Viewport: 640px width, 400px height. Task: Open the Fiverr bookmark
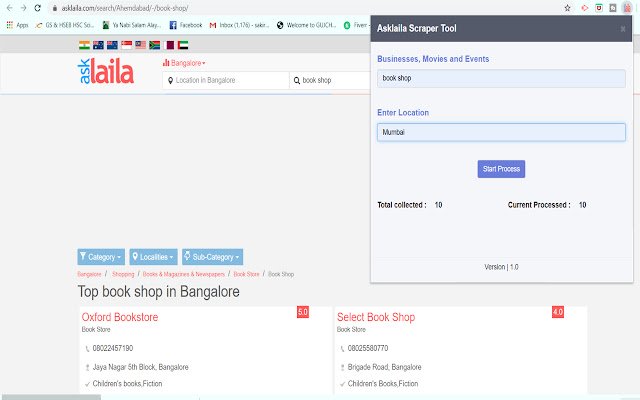pos(356,25)
